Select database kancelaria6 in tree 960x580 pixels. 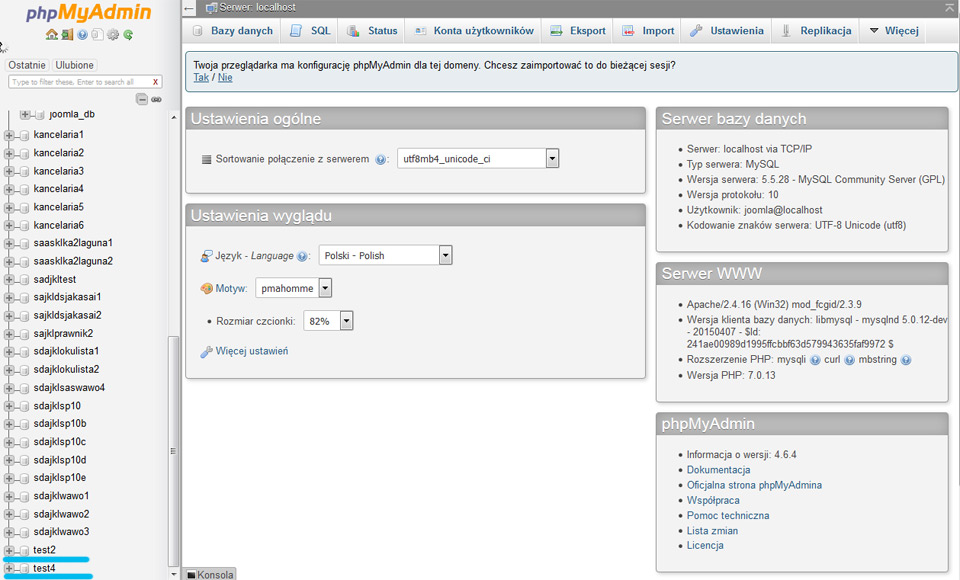pos(59,225)
